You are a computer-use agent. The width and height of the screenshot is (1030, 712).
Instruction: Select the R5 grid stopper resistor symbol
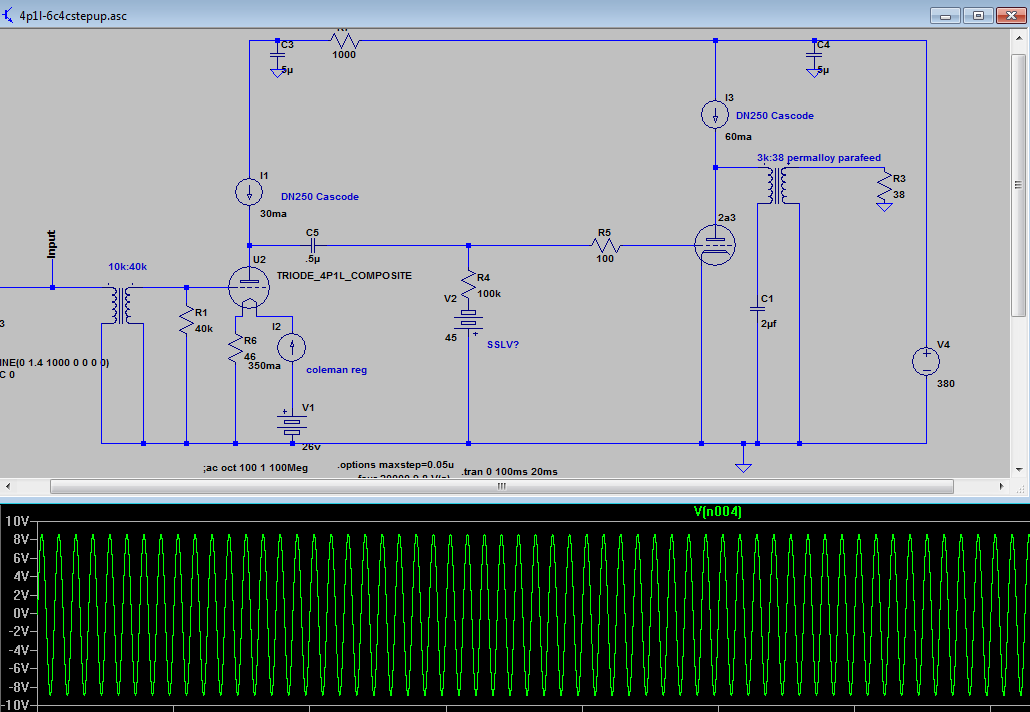[605, 246]
